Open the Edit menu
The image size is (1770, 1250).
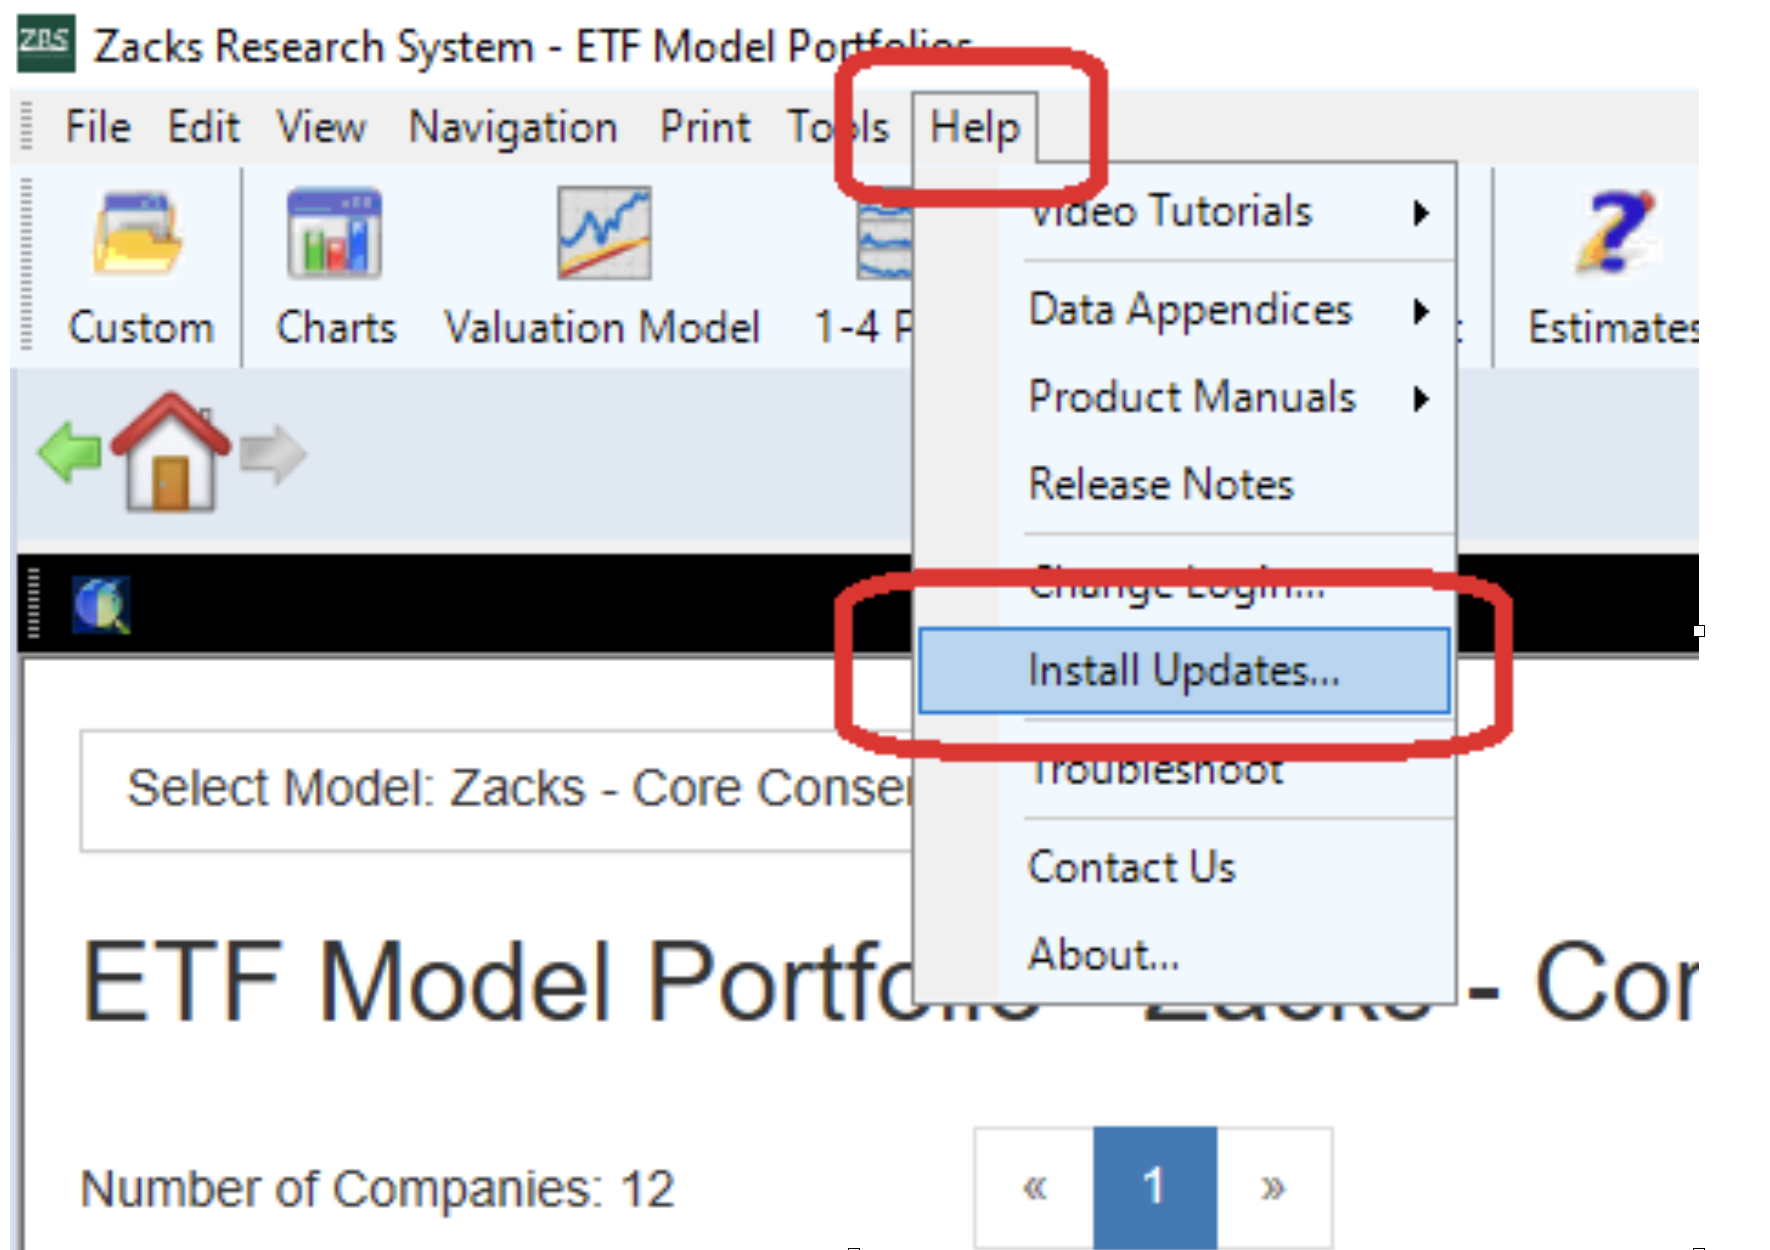tap(203, 127)
